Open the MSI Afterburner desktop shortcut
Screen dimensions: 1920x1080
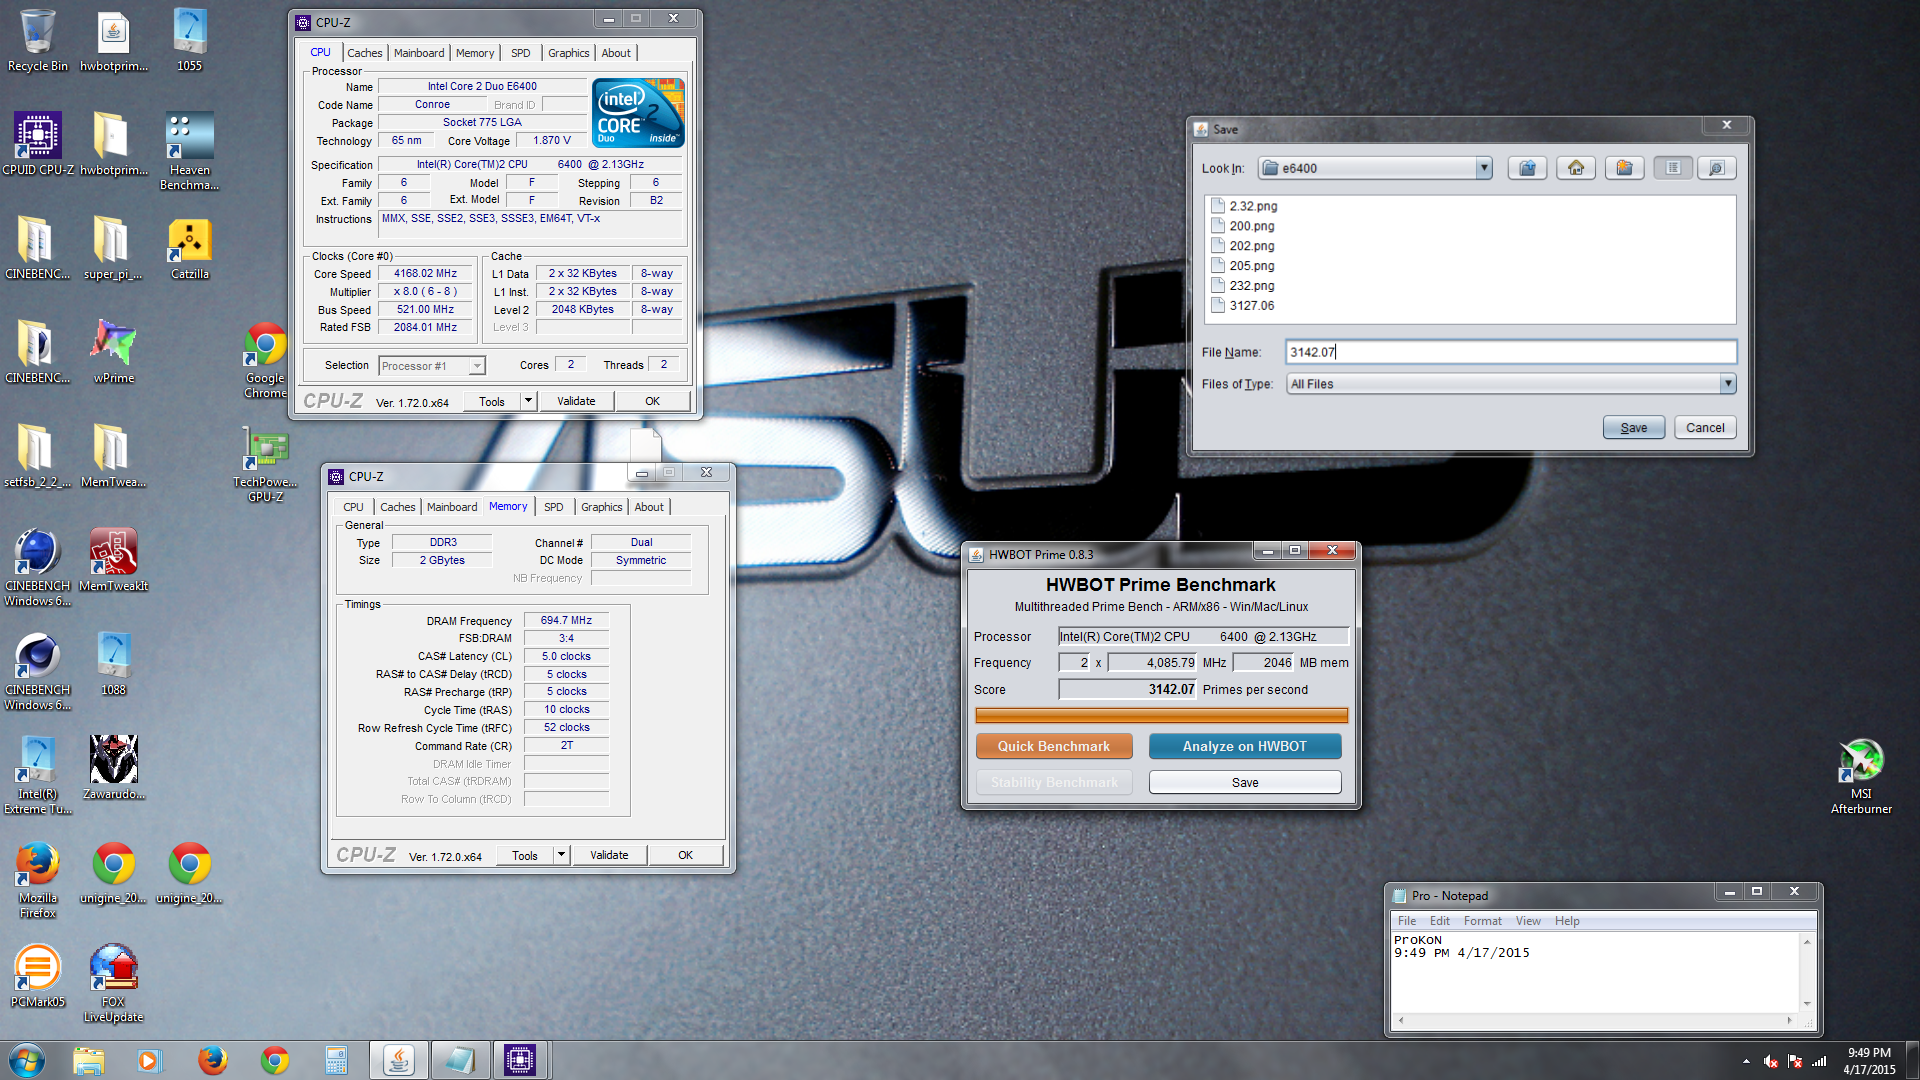1861,776
